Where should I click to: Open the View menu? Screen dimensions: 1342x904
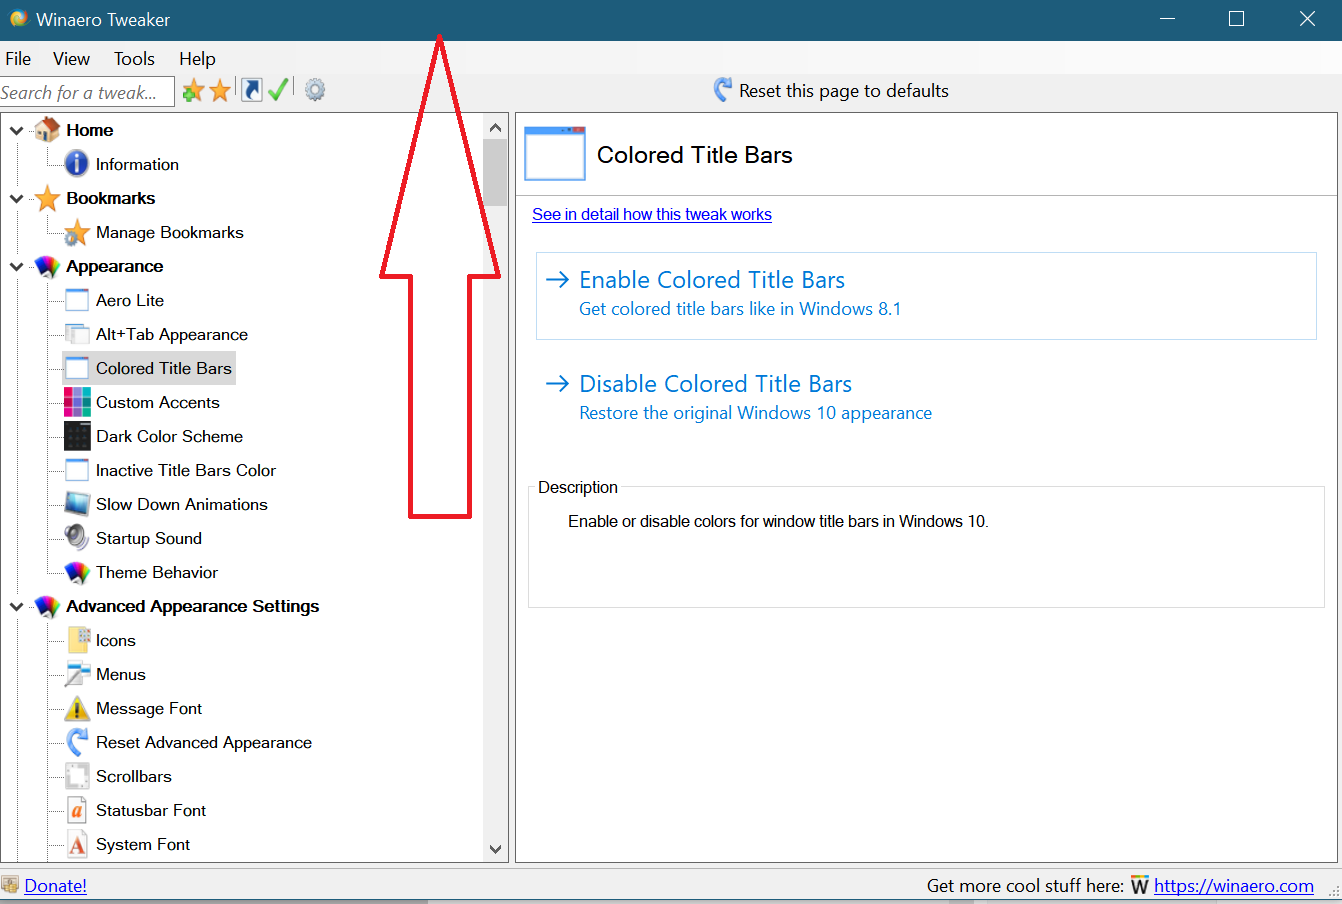71,59
